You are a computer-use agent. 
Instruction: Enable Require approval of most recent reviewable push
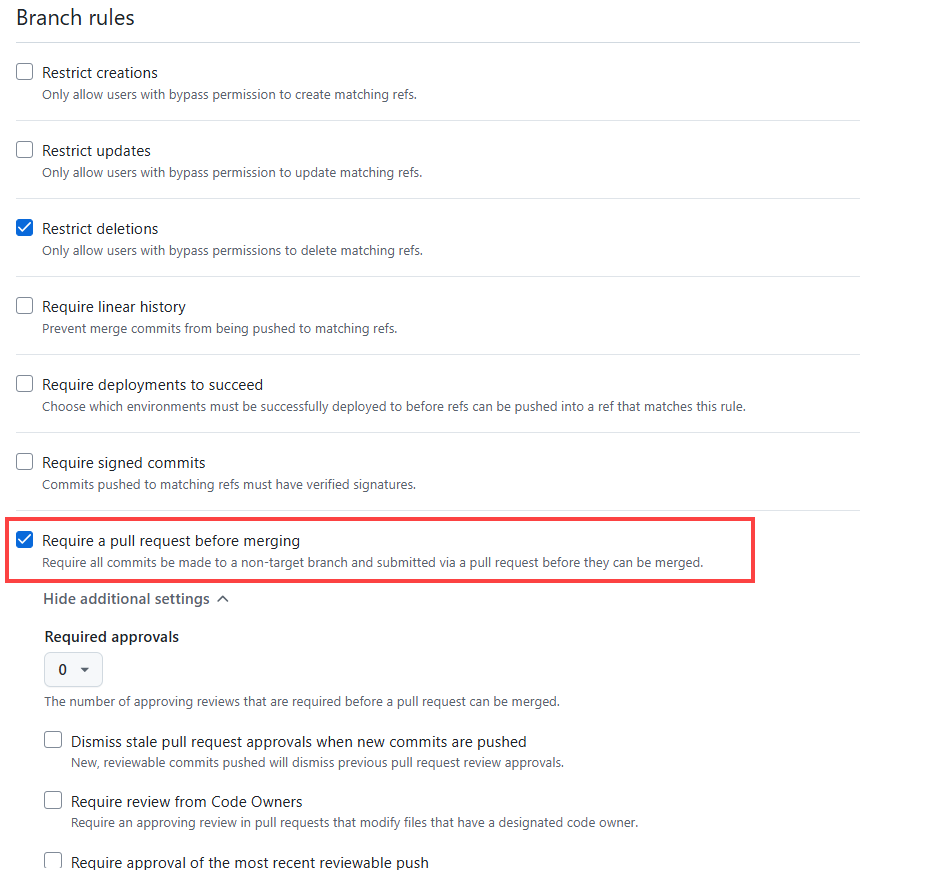click(53, 860)
